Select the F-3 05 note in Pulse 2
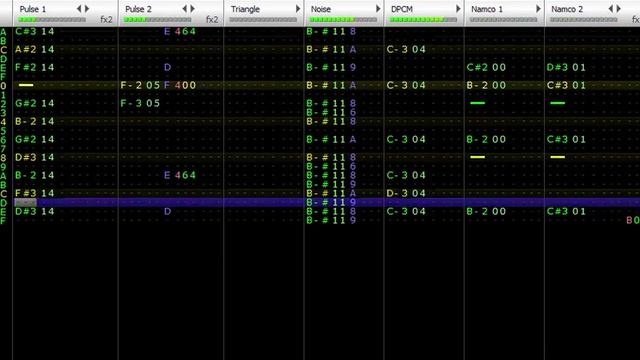This screenshot has width=640, height=360. (x=140, y=103)
